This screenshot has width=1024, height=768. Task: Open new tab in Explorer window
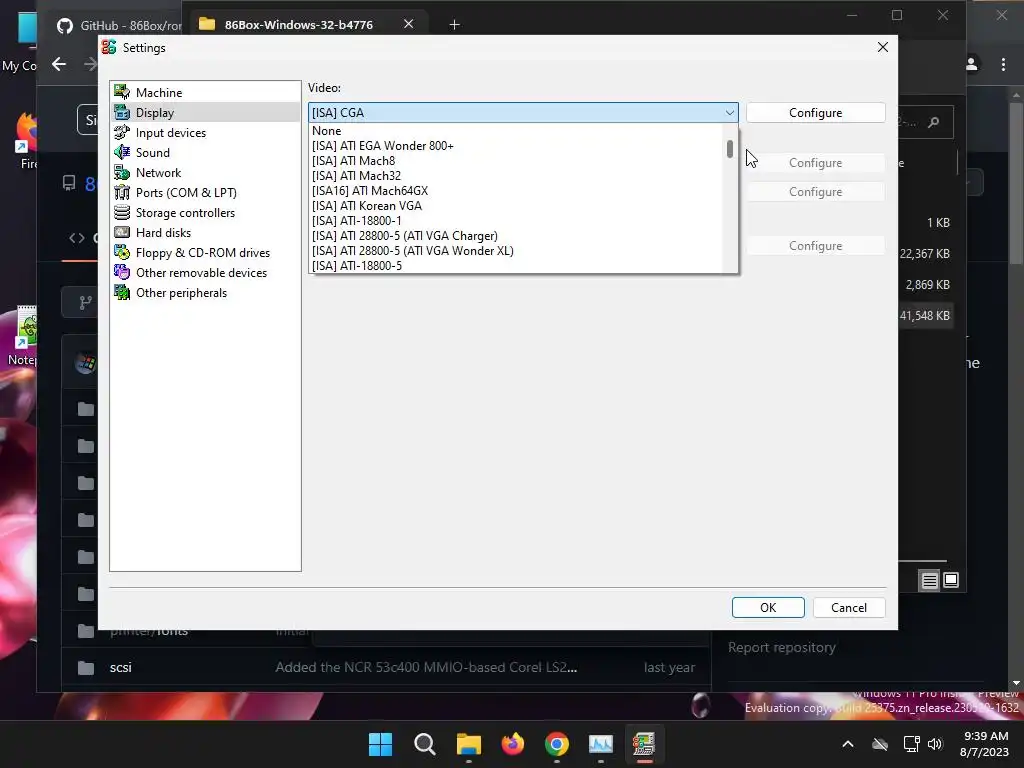pyautogui.click(x=455, y=25)
